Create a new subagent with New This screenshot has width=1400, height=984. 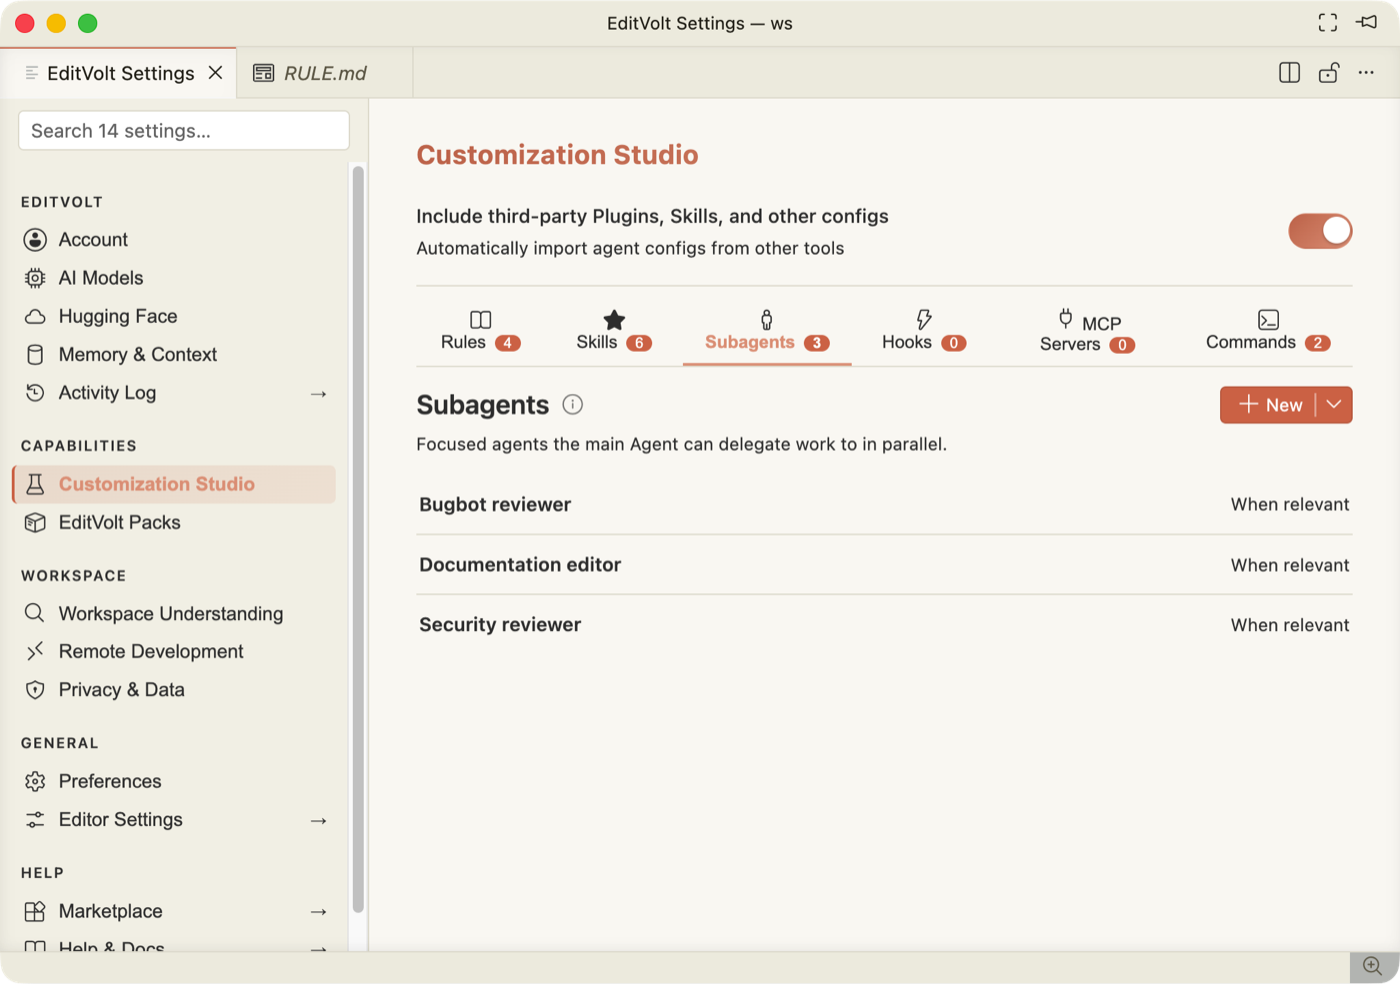1268,405
